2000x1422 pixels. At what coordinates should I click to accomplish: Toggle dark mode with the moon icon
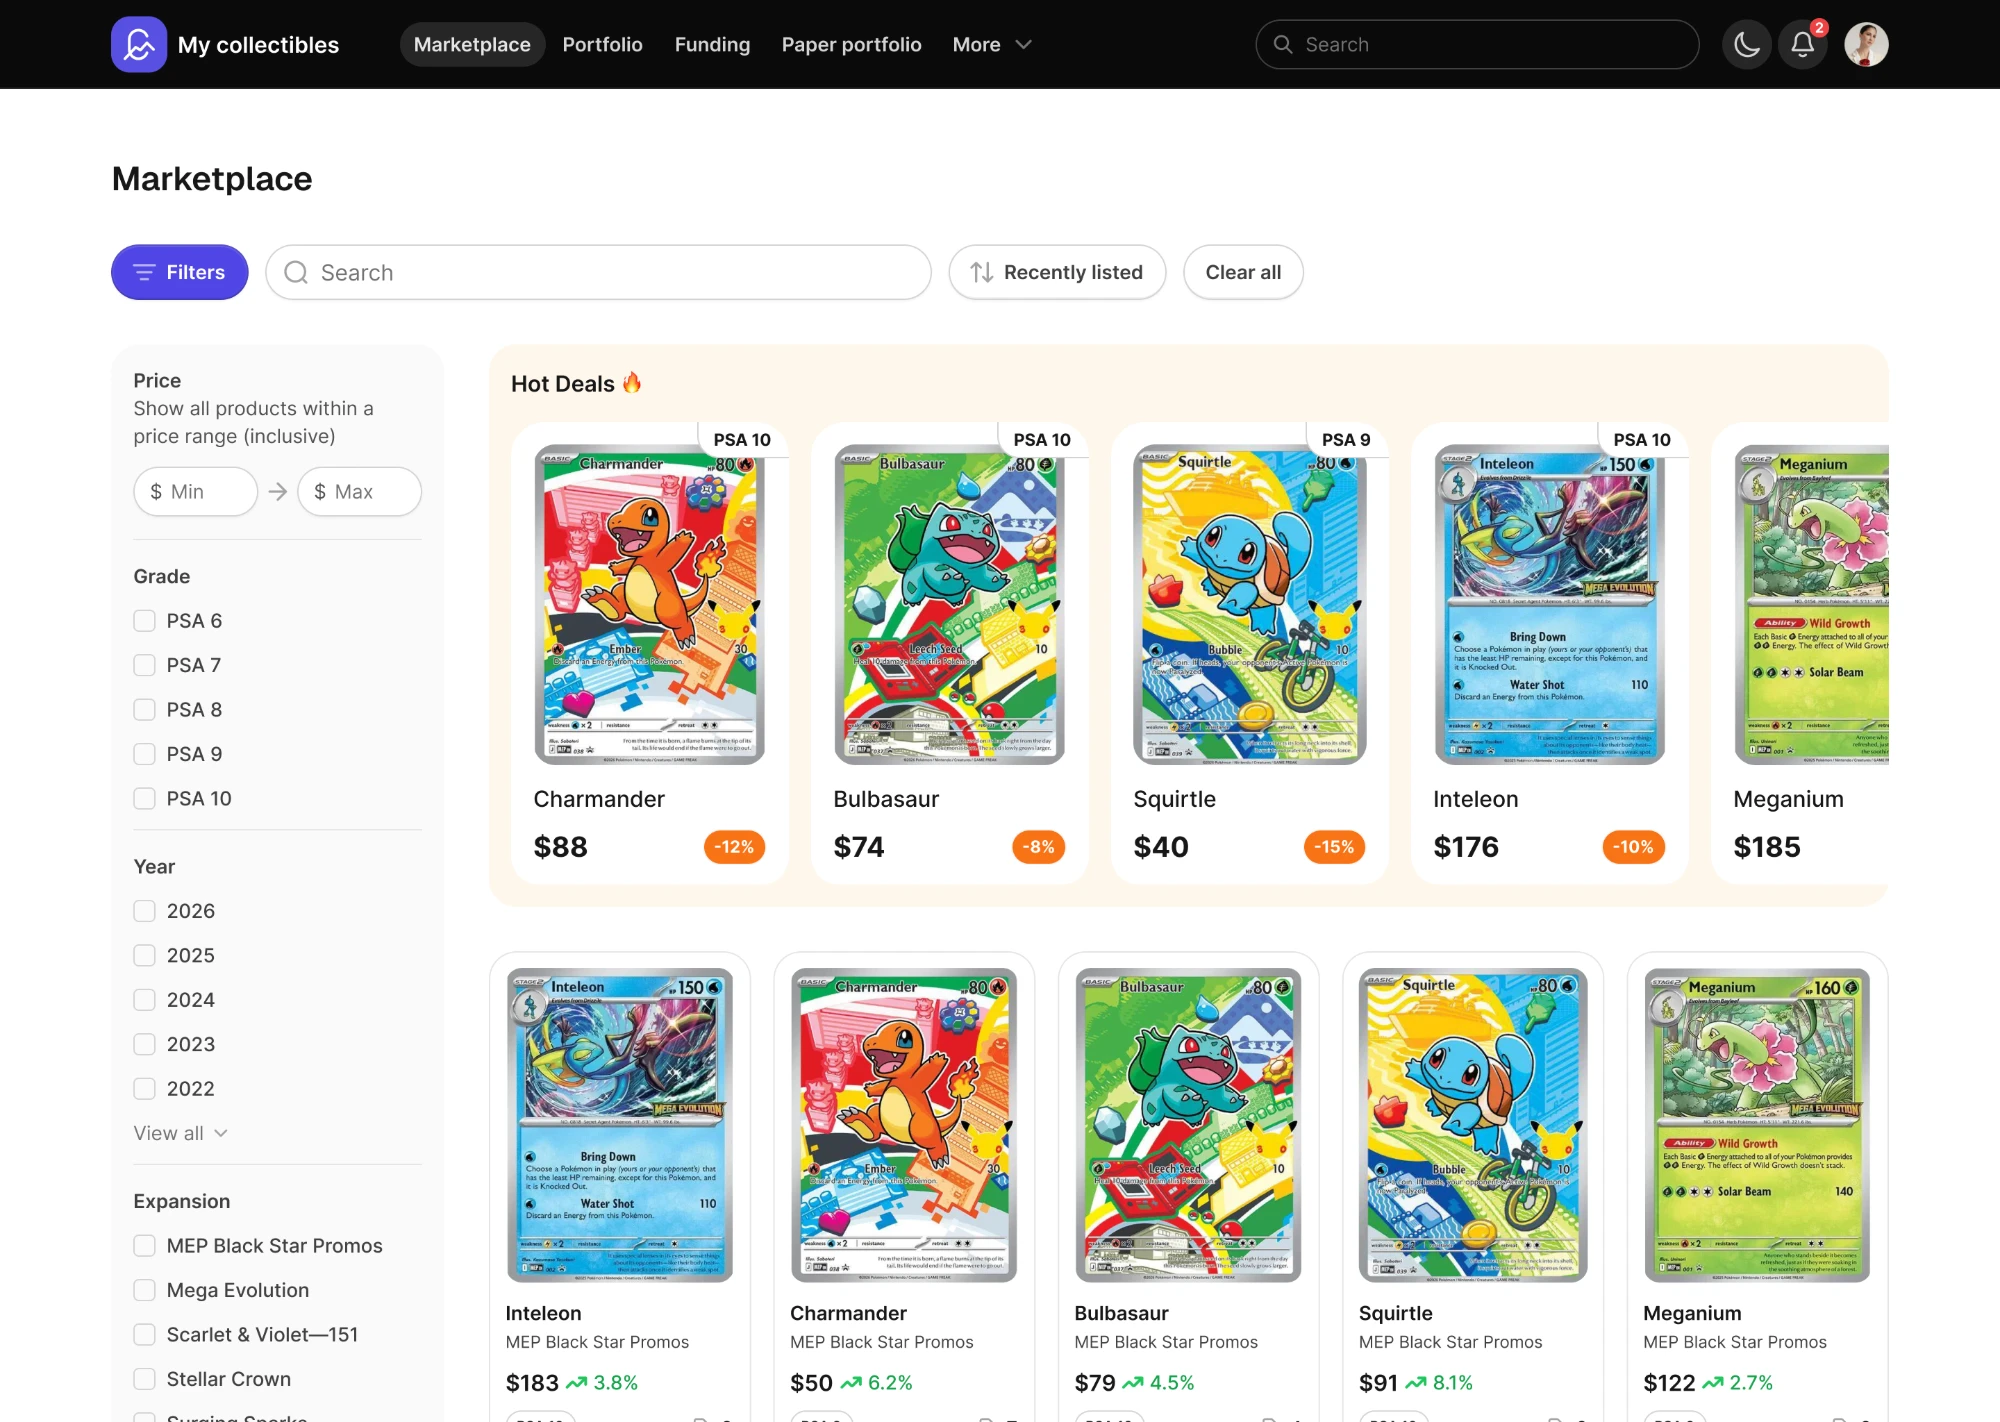point(1747,44)
